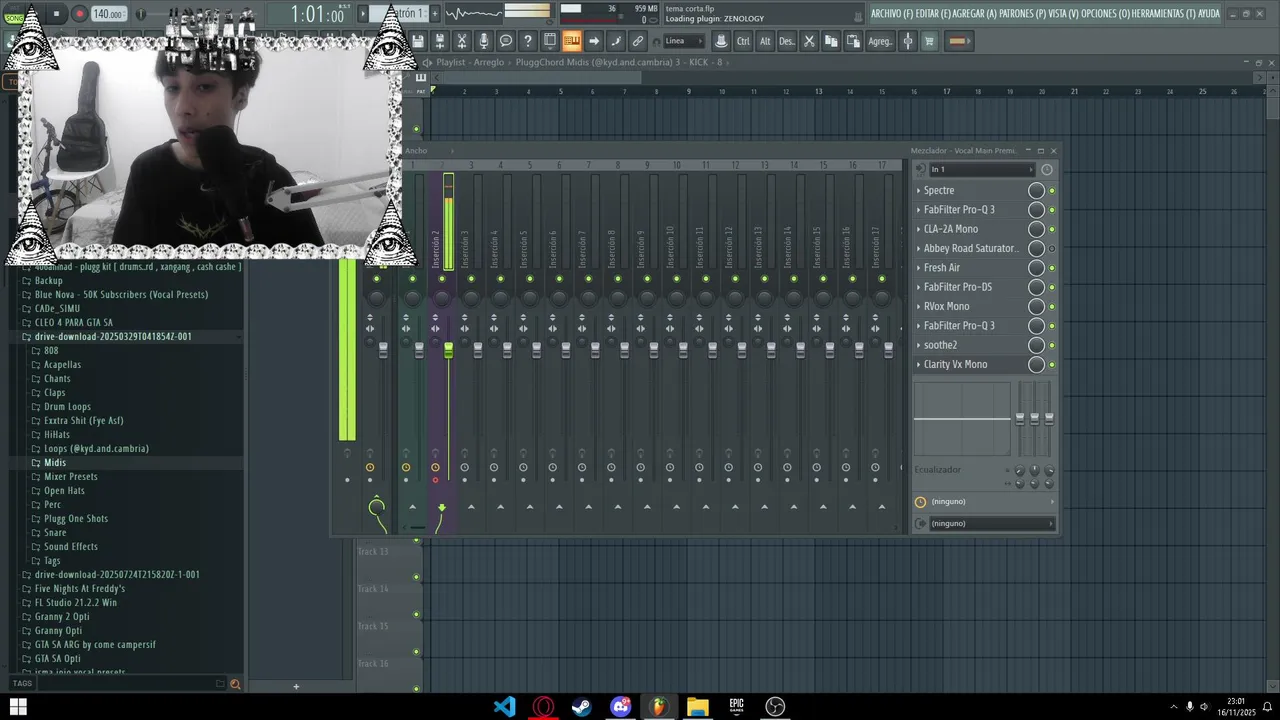The width and height of the screenshot is (1280, 720).
Task: Click the scissors icon next to Des.
Action: click(x=809, y=41)
